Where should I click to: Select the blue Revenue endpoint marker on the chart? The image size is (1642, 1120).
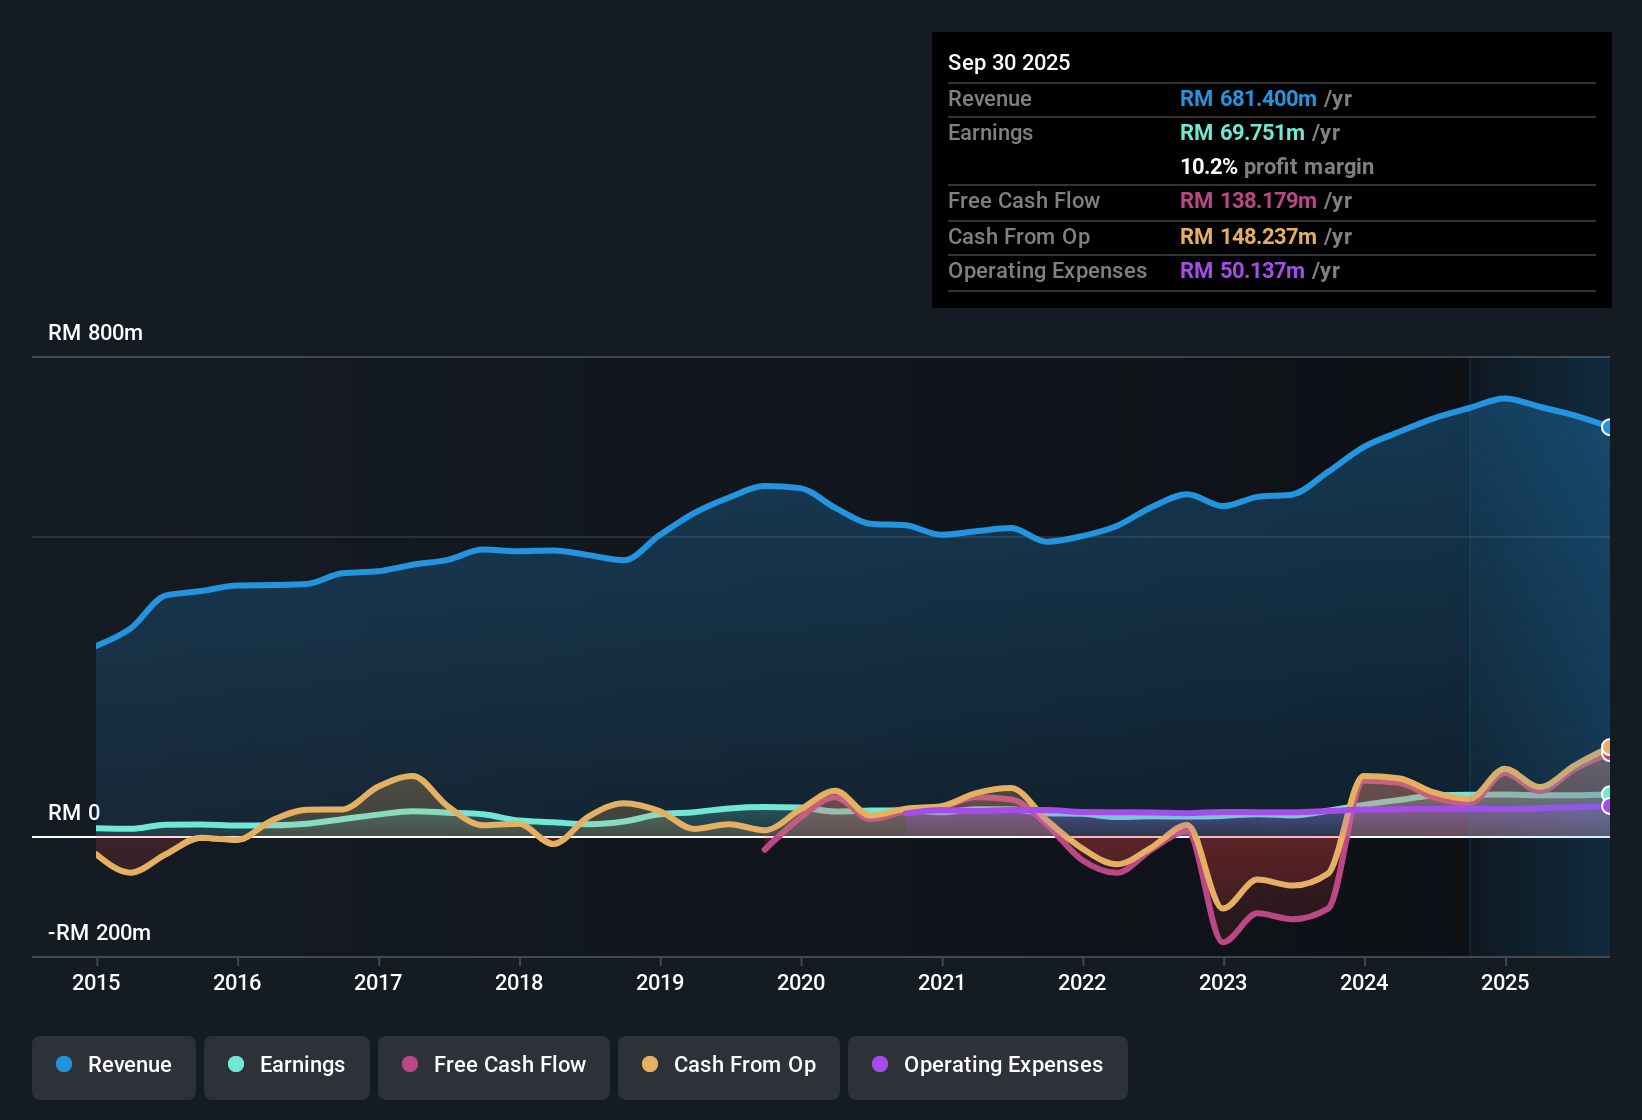coord(1608,428)
